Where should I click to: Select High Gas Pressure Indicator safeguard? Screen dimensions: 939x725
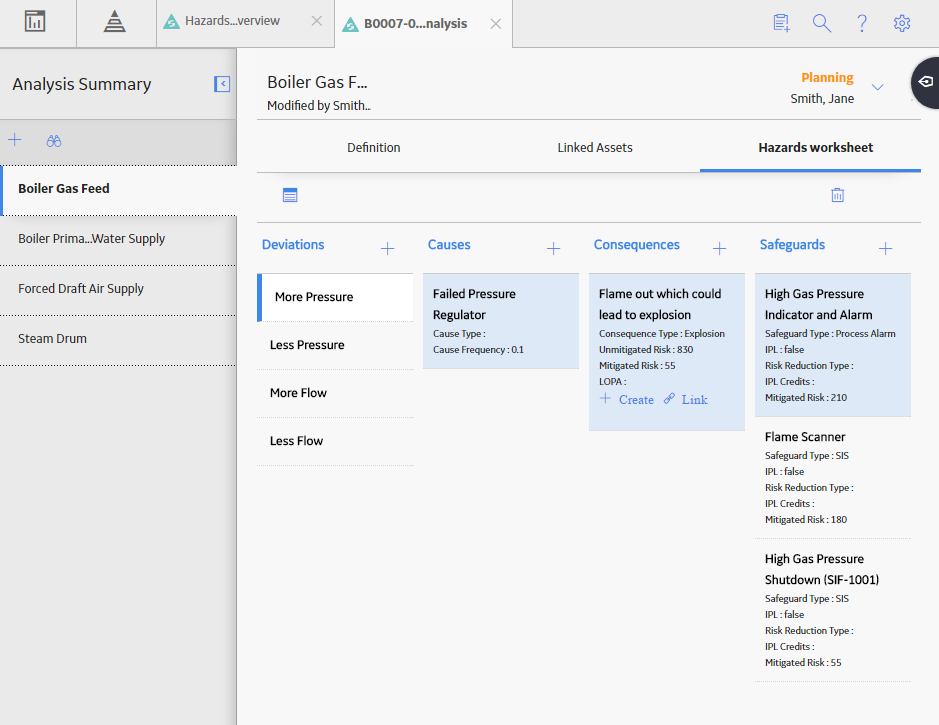tap(833, 345)
